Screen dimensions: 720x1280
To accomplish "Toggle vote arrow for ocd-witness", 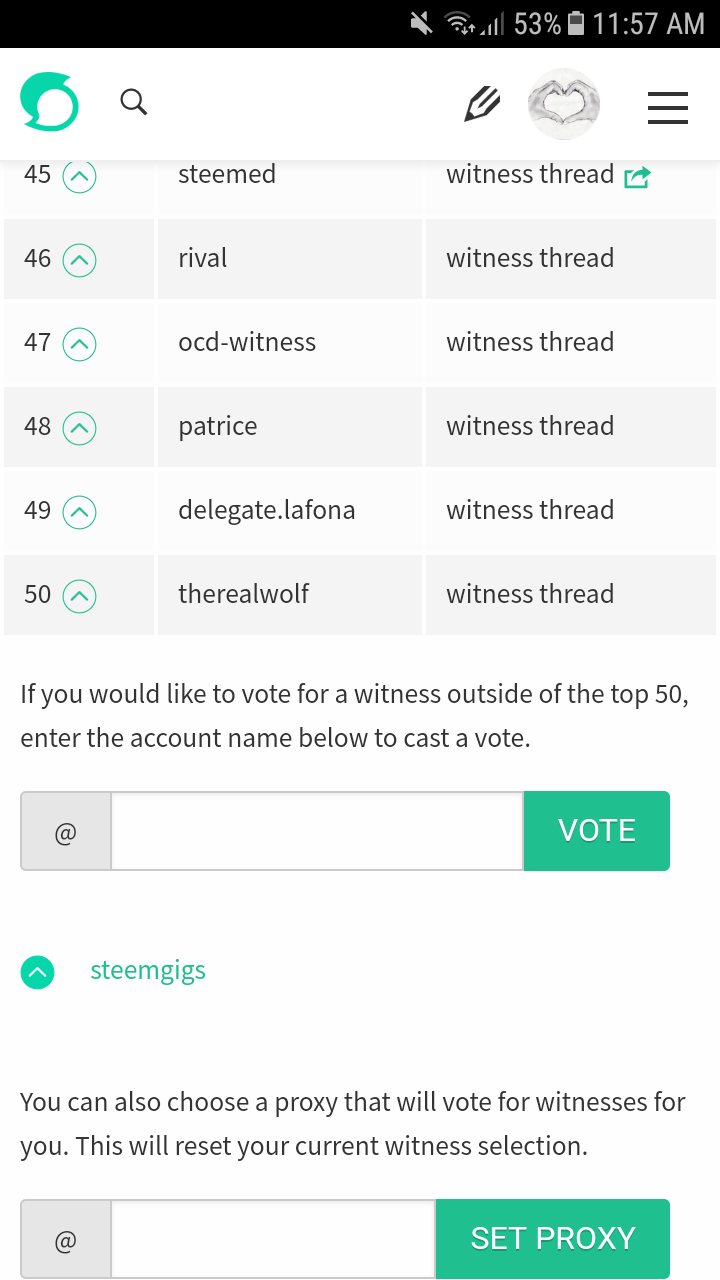I will (x=80, y=345).
